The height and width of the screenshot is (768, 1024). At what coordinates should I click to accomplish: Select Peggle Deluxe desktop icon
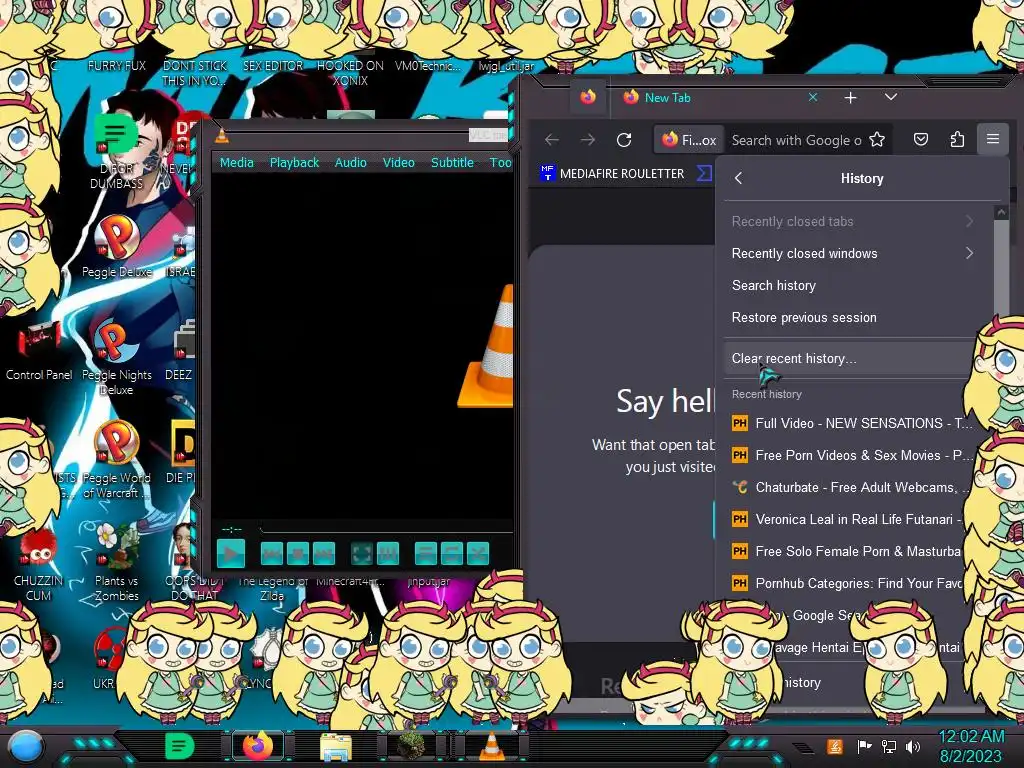point(116,246)
